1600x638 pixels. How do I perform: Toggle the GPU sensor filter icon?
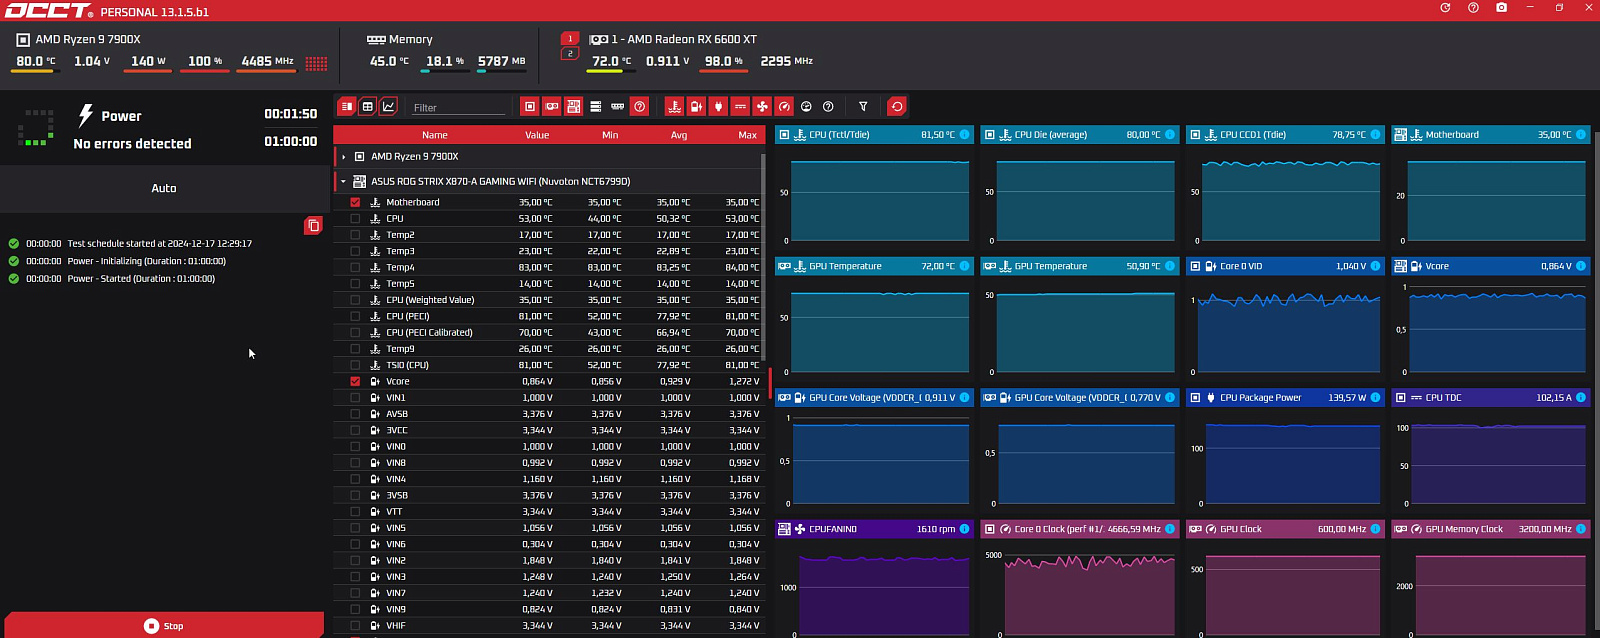click(552, 106)
